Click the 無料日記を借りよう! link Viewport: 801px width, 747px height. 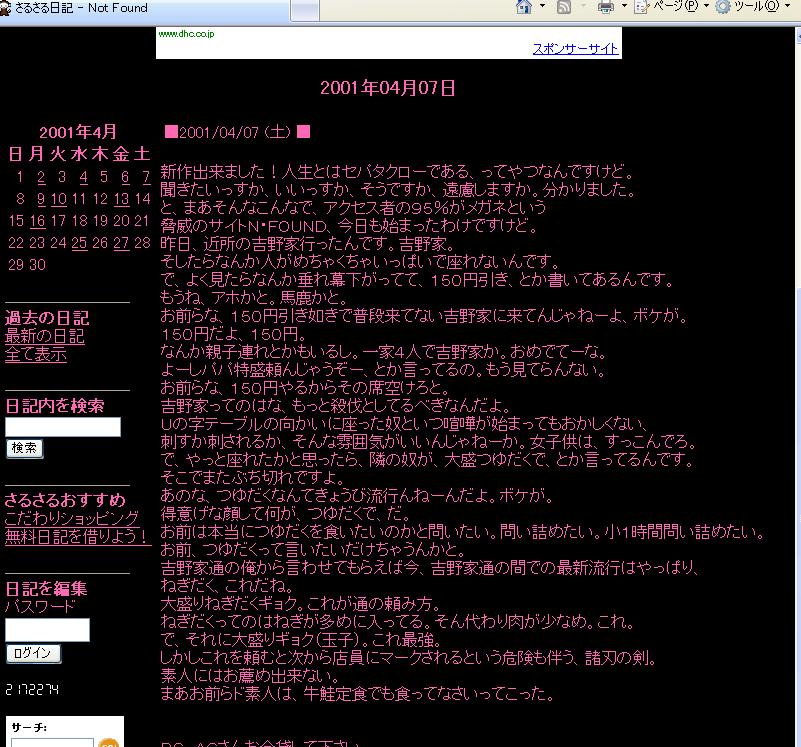(77, 536)
